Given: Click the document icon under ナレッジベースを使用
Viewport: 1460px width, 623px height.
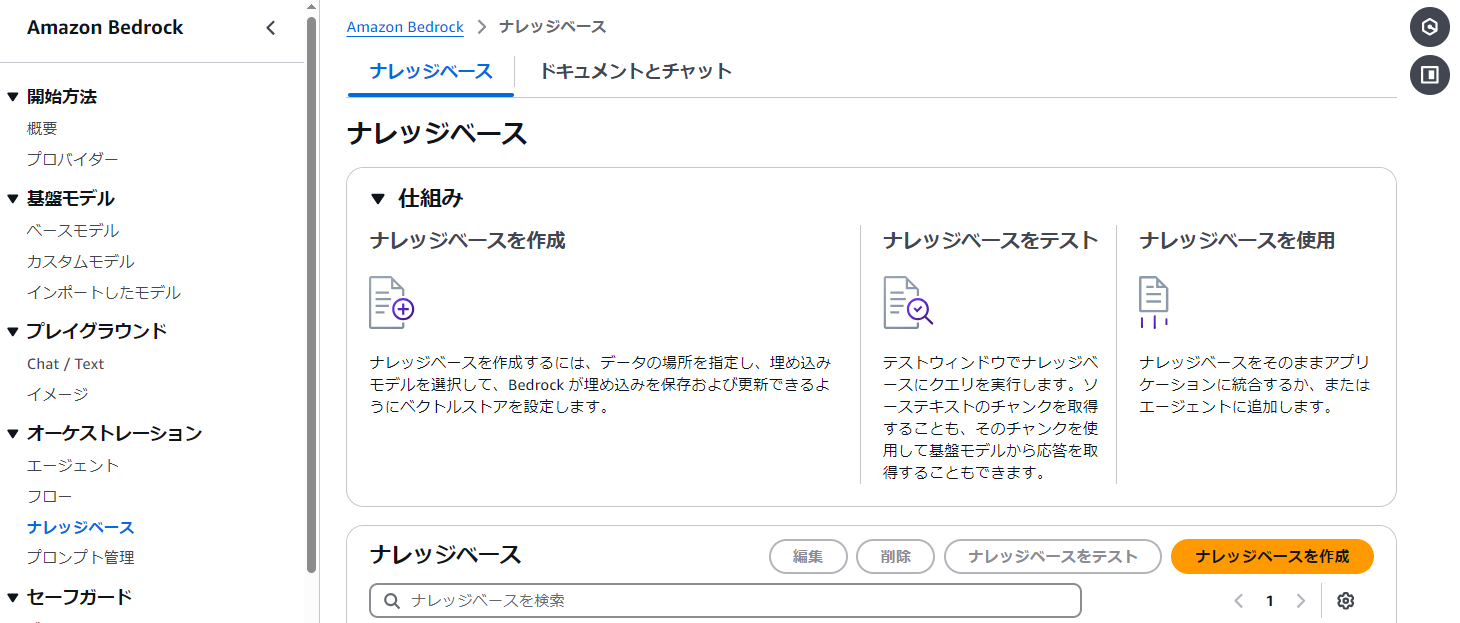Looking at the screenshot, I should [x=1154, y=302].
